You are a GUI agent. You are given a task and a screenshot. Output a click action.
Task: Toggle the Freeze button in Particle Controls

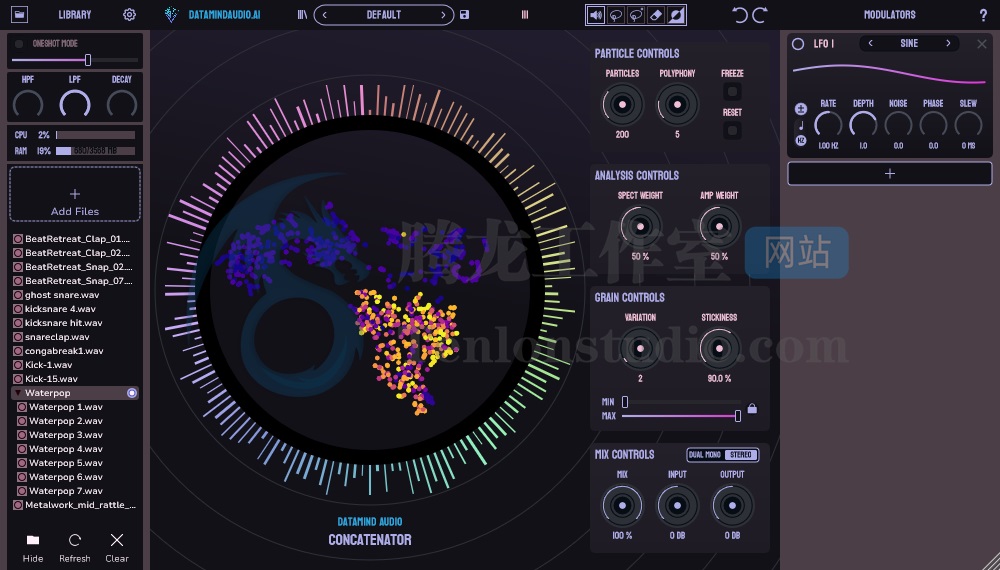tap(732, 91)
